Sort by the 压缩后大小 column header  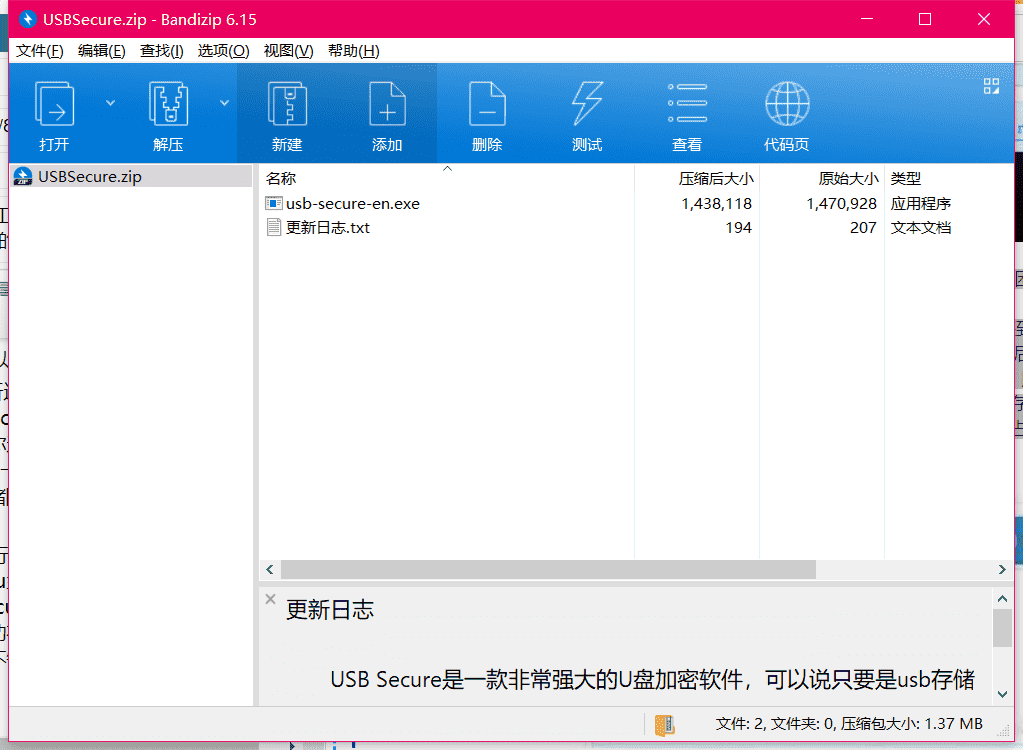(x=697, y=178)
